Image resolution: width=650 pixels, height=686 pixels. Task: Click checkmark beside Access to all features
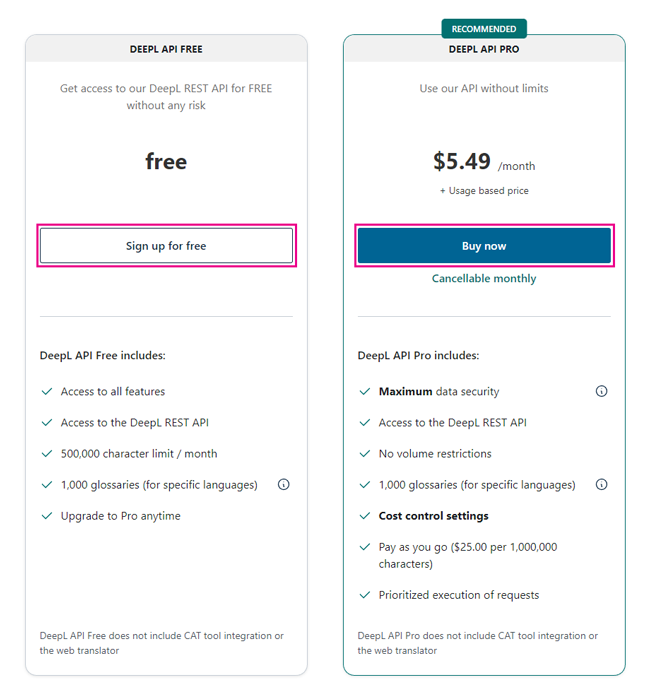[46, 392]
